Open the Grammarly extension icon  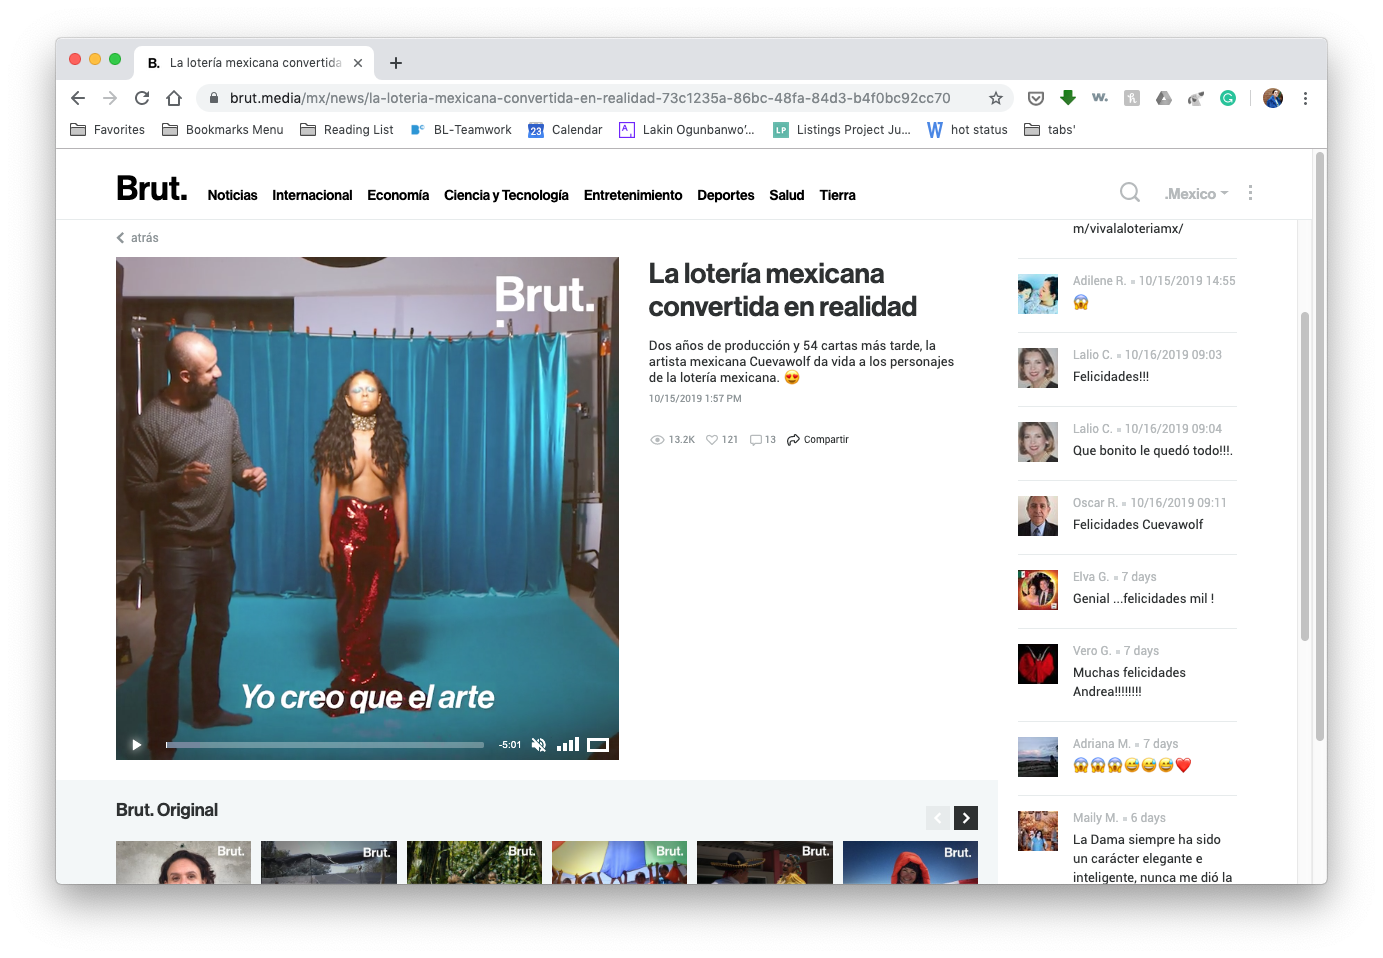[x=1228, y=98]
